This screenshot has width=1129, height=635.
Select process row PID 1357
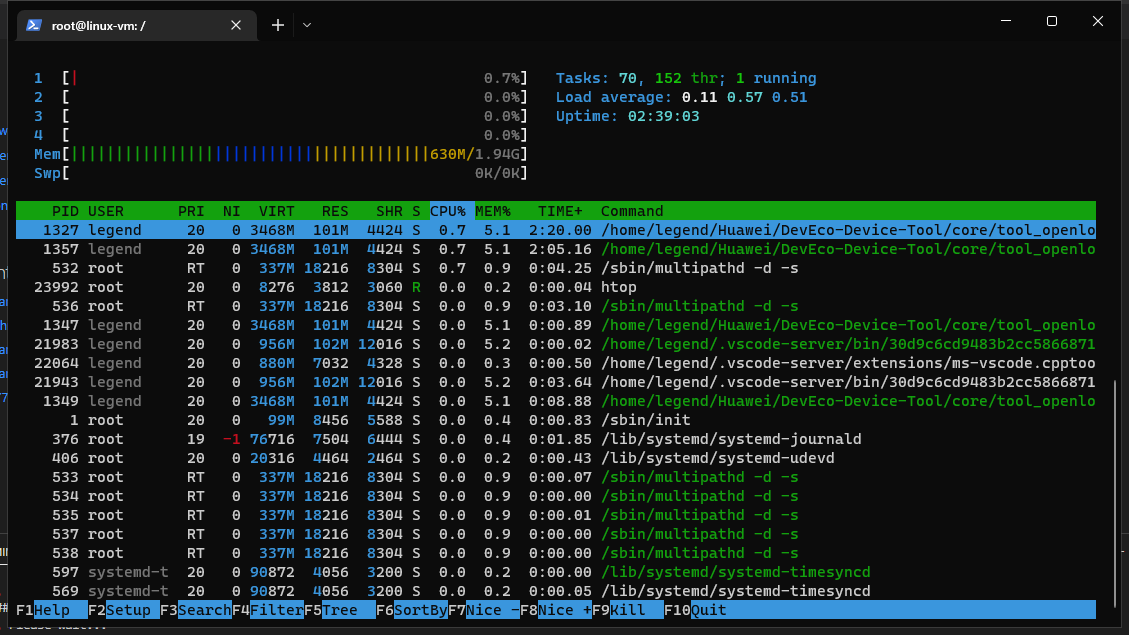tap(556, 249)
